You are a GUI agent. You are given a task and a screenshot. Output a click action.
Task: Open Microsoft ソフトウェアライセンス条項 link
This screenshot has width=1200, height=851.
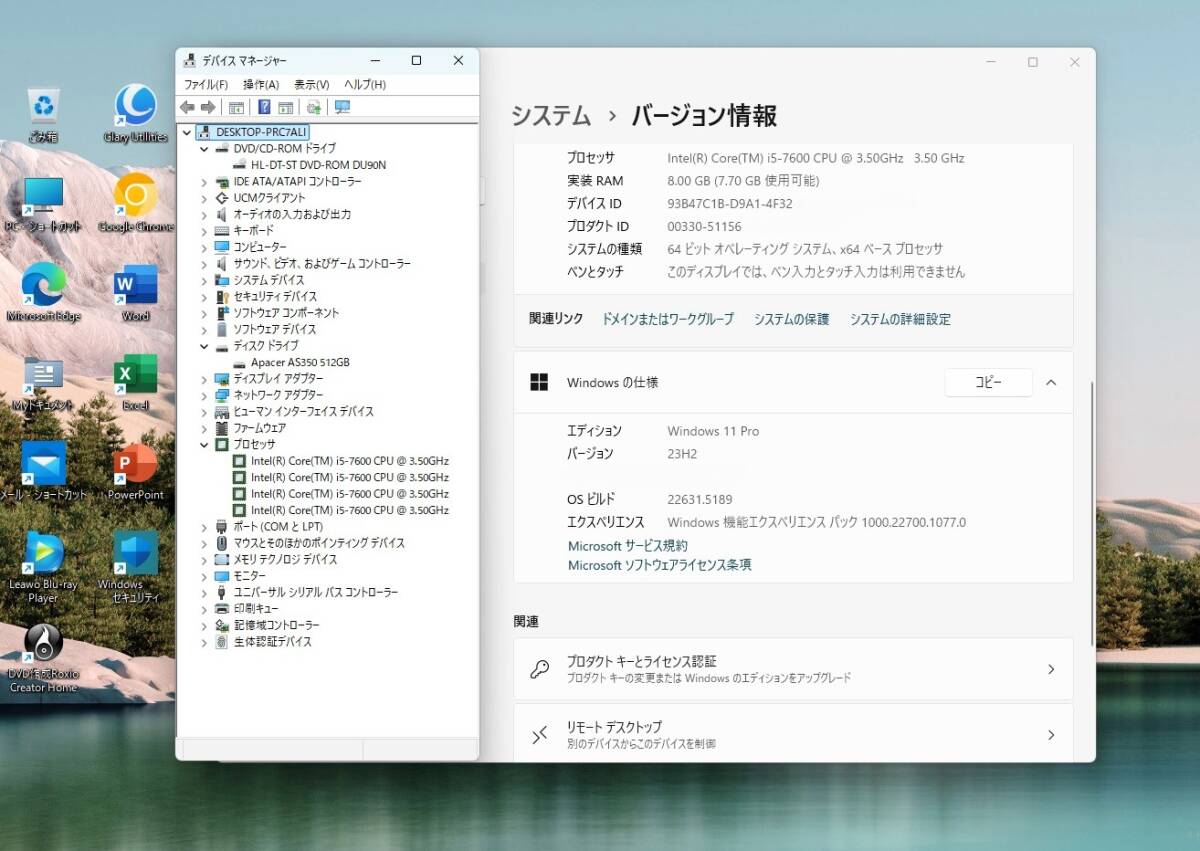660,565
